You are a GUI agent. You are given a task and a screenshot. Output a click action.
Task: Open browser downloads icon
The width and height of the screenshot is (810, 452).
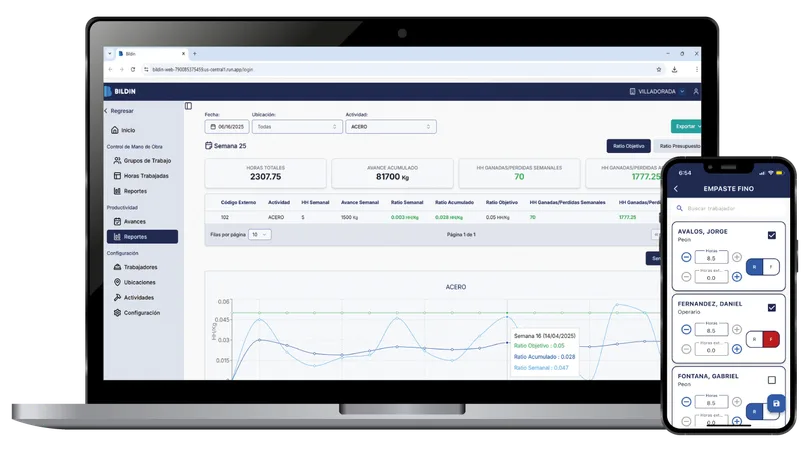click(x=674, y=69)
